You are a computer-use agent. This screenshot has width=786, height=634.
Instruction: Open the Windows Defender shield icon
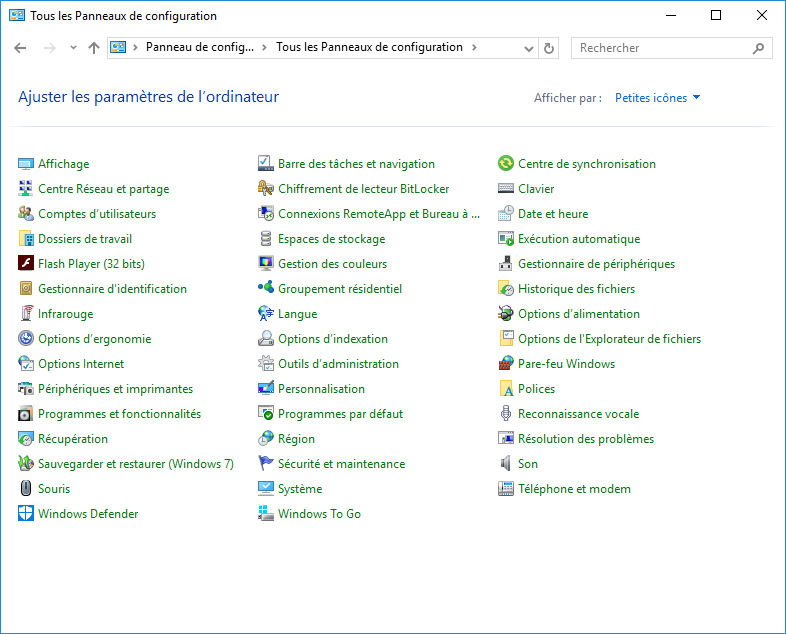tap(26, 514)
